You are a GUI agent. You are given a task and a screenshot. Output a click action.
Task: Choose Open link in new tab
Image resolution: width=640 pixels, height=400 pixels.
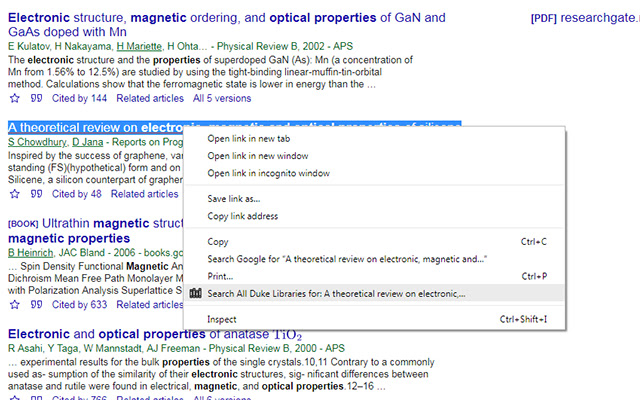[x=248, y=138]
